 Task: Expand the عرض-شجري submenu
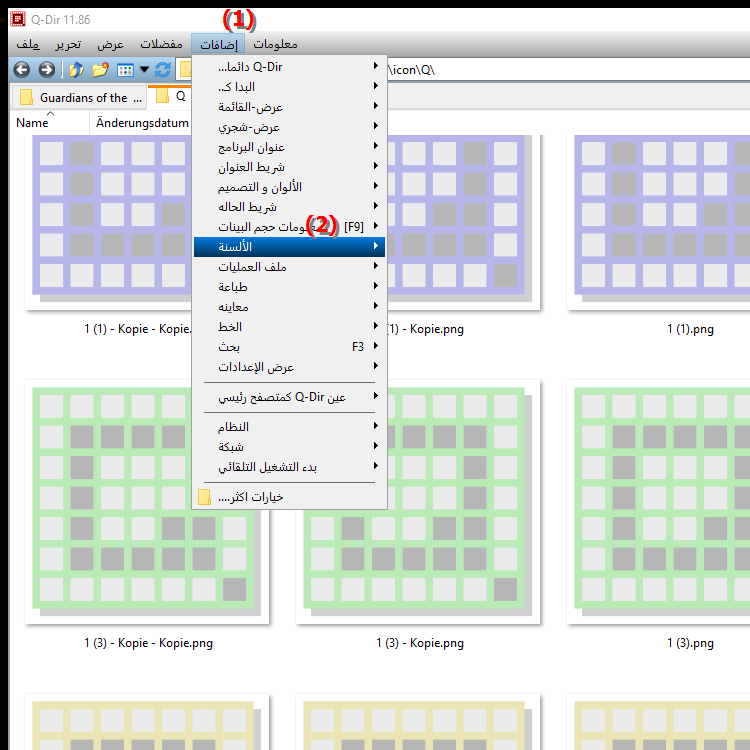(289, 127)
